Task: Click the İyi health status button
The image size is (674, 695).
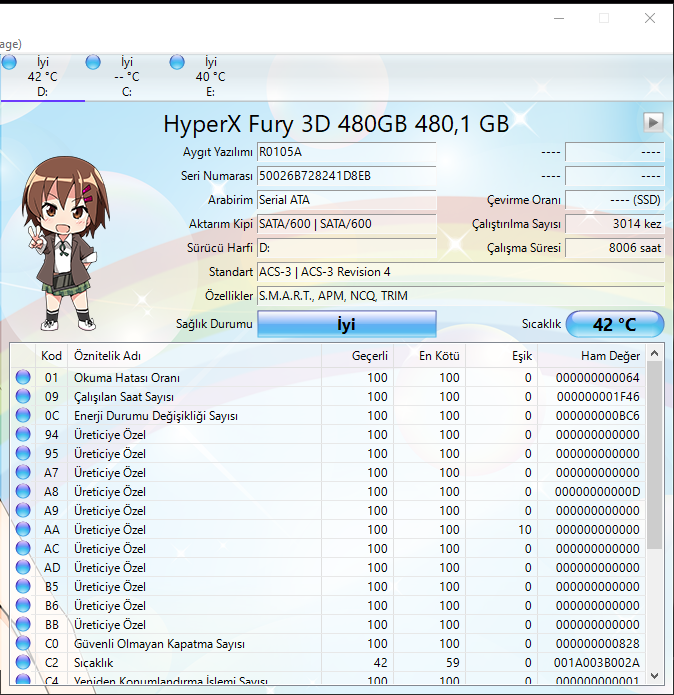Action: [347, 325]
